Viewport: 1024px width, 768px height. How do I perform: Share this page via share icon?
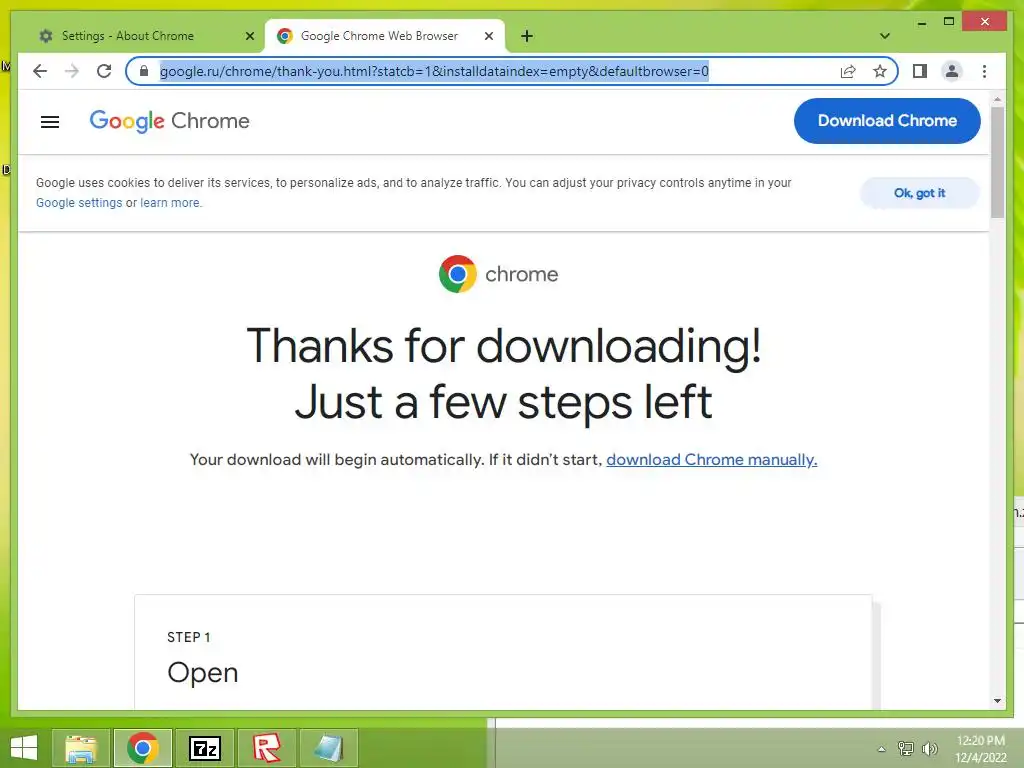pyautogui.click(x=848, y=71)
